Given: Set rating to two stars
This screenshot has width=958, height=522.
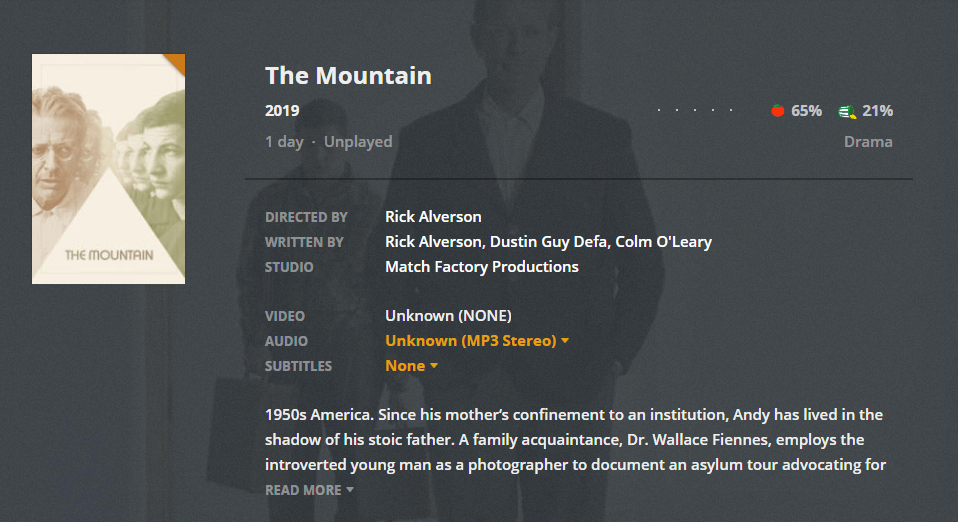Looking at the screenshot, I should (677, 111).
